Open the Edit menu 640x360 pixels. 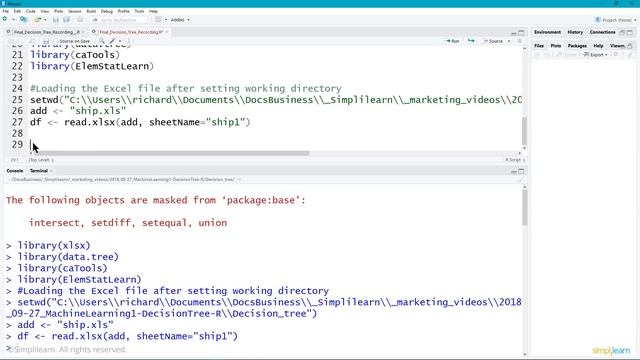[17, 11]
